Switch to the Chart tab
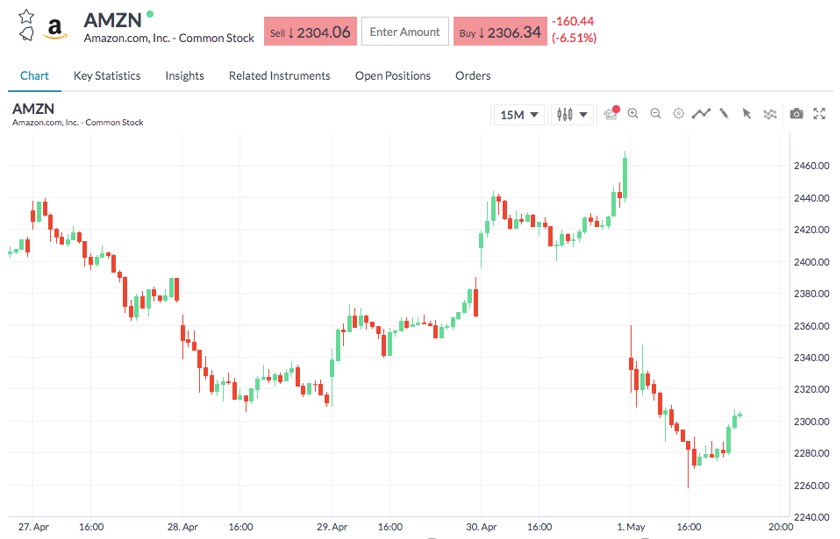Screen dimensions: 840x539 34,76
